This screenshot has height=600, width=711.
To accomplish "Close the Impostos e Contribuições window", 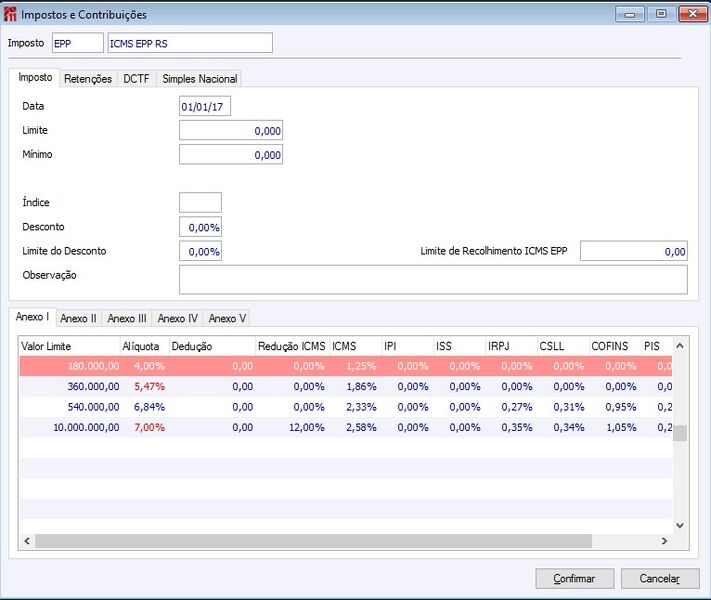I will (x=692, y=14).
